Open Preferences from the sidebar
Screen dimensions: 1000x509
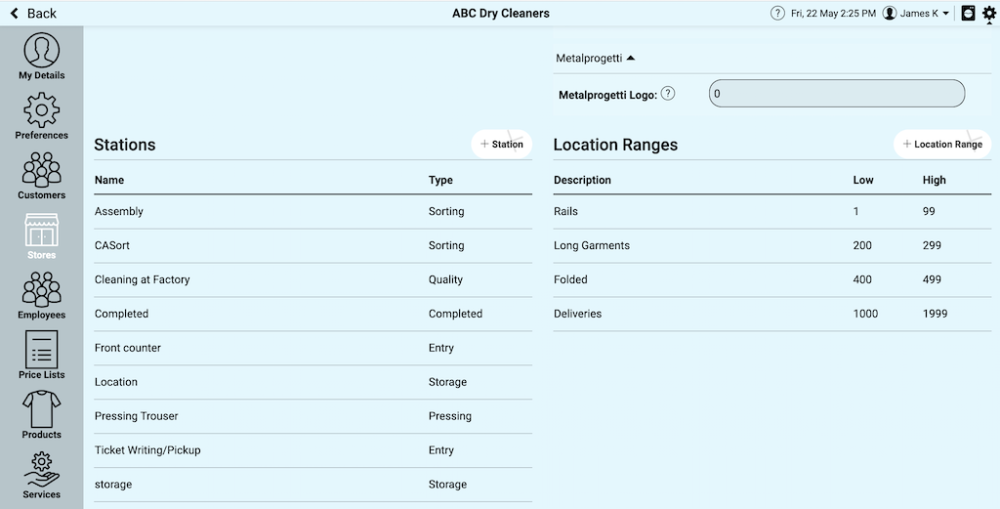pyautogui.click(x=41, y=115)
